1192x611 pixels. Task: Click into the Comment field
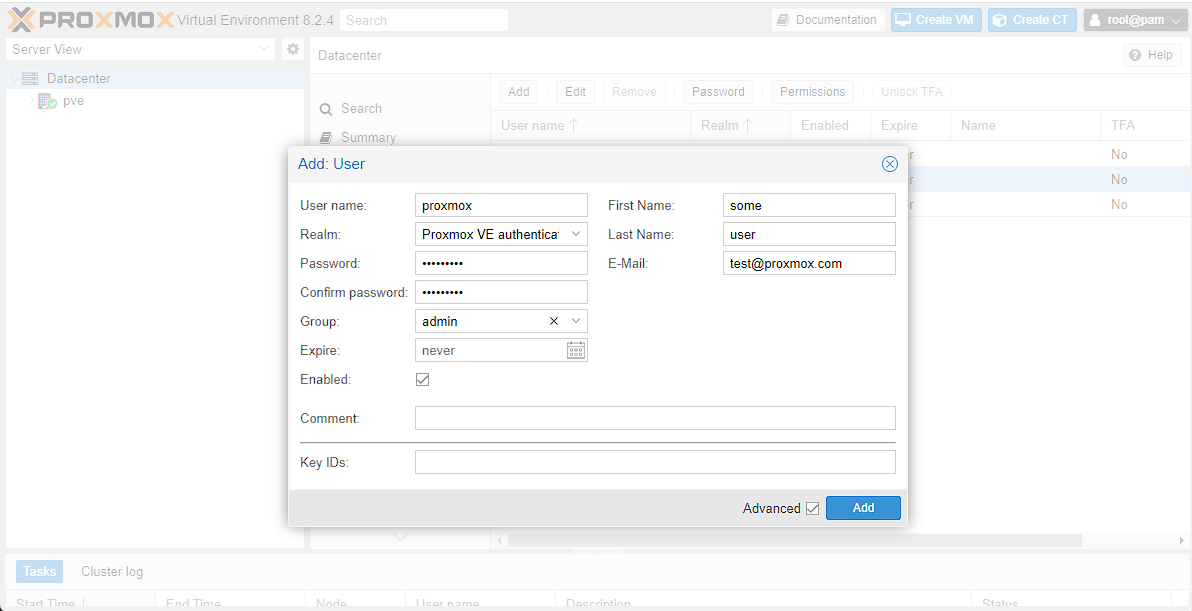point(655,418)
